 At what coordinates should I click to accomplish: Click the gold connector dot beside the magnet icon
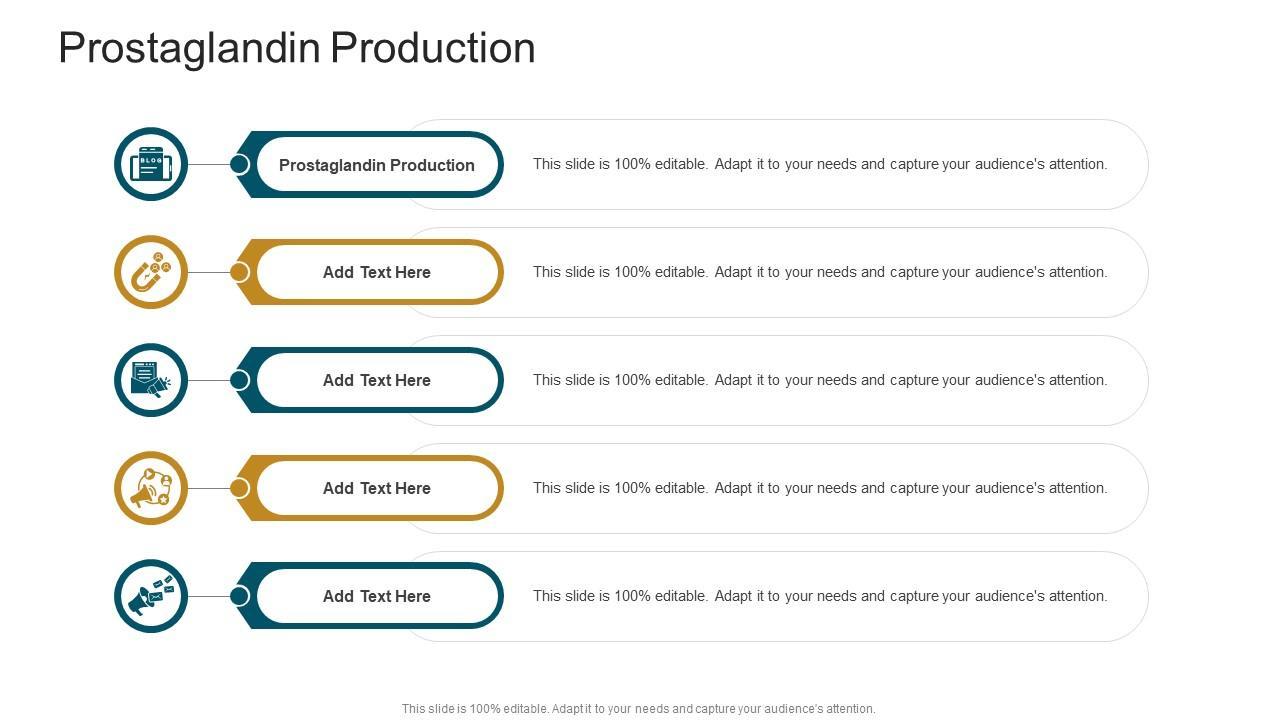(x=240, y=272)
